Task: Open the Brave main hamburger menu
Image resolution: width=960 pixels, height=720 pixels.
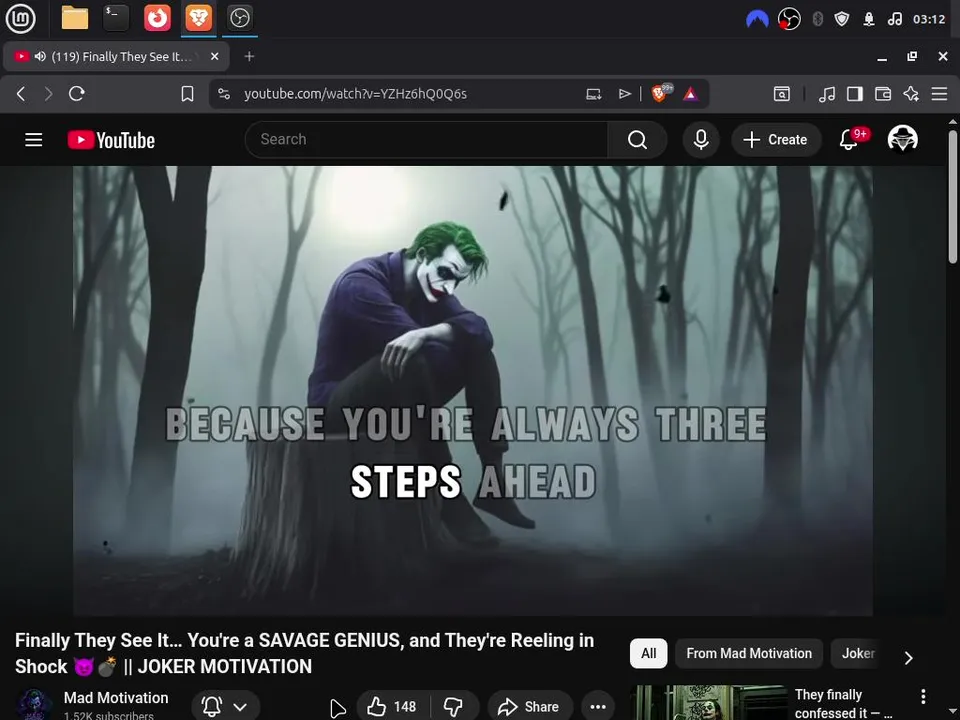Action: coord(939,94)
